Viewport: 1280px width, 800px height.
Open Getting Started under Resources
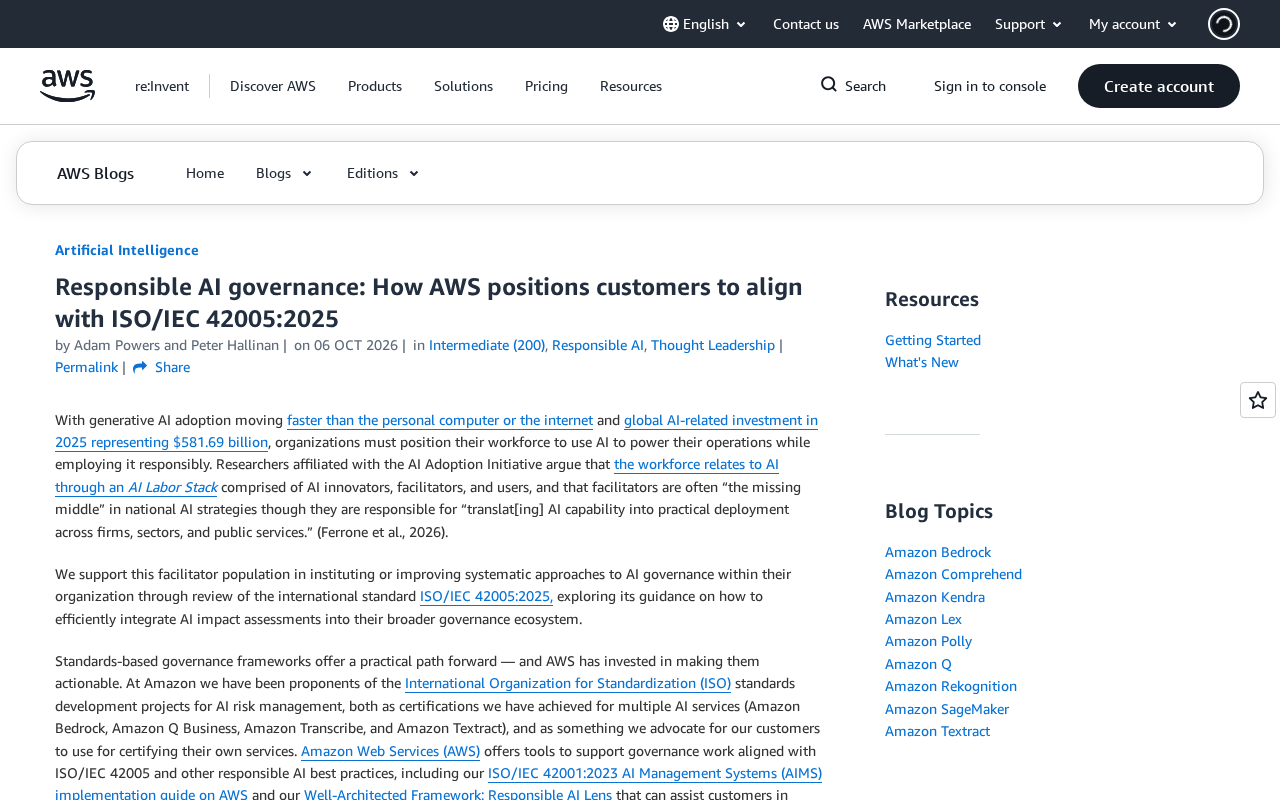tap(933, 340)
